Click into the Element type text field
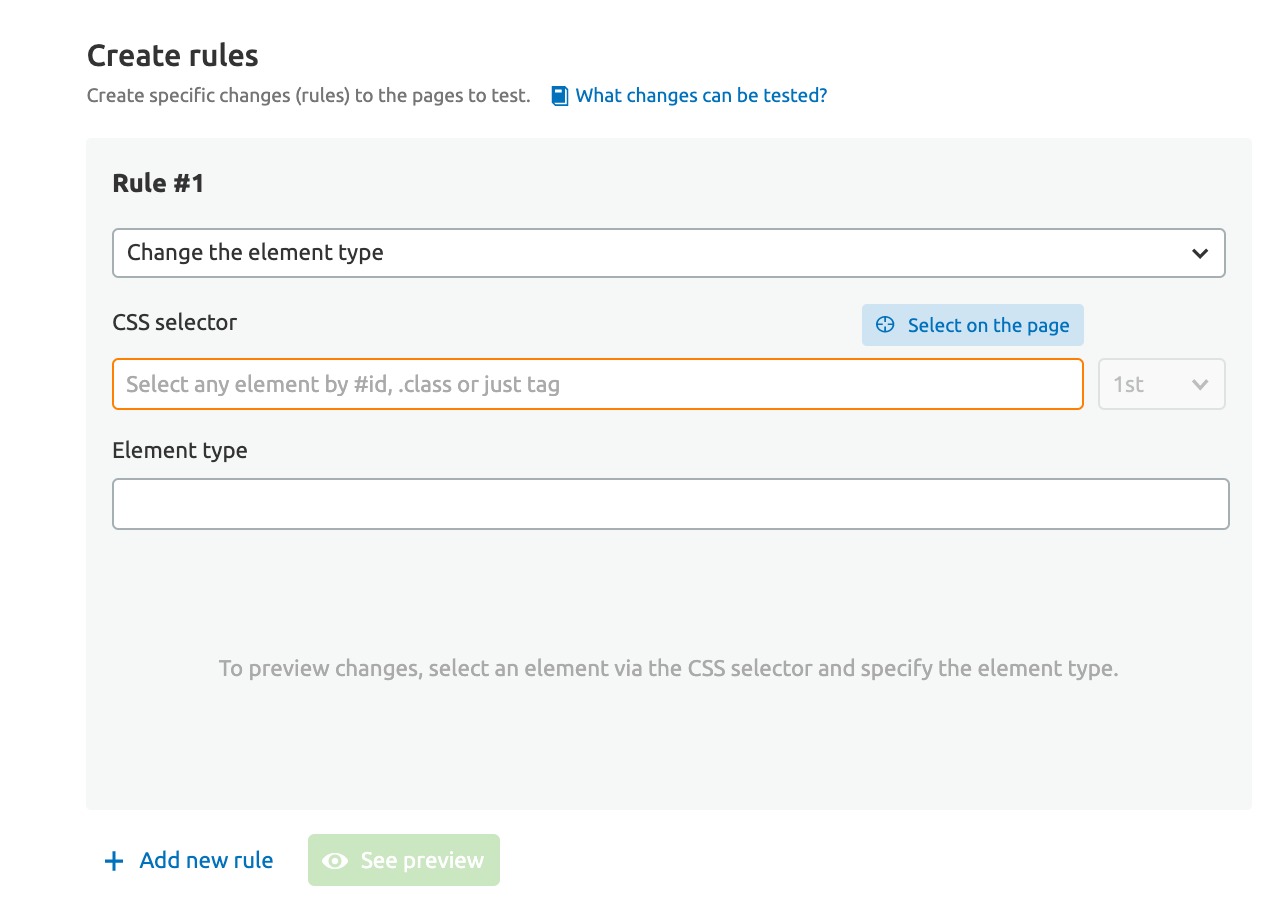This screenshot has width=1276, height=912. tap(670, 504)
